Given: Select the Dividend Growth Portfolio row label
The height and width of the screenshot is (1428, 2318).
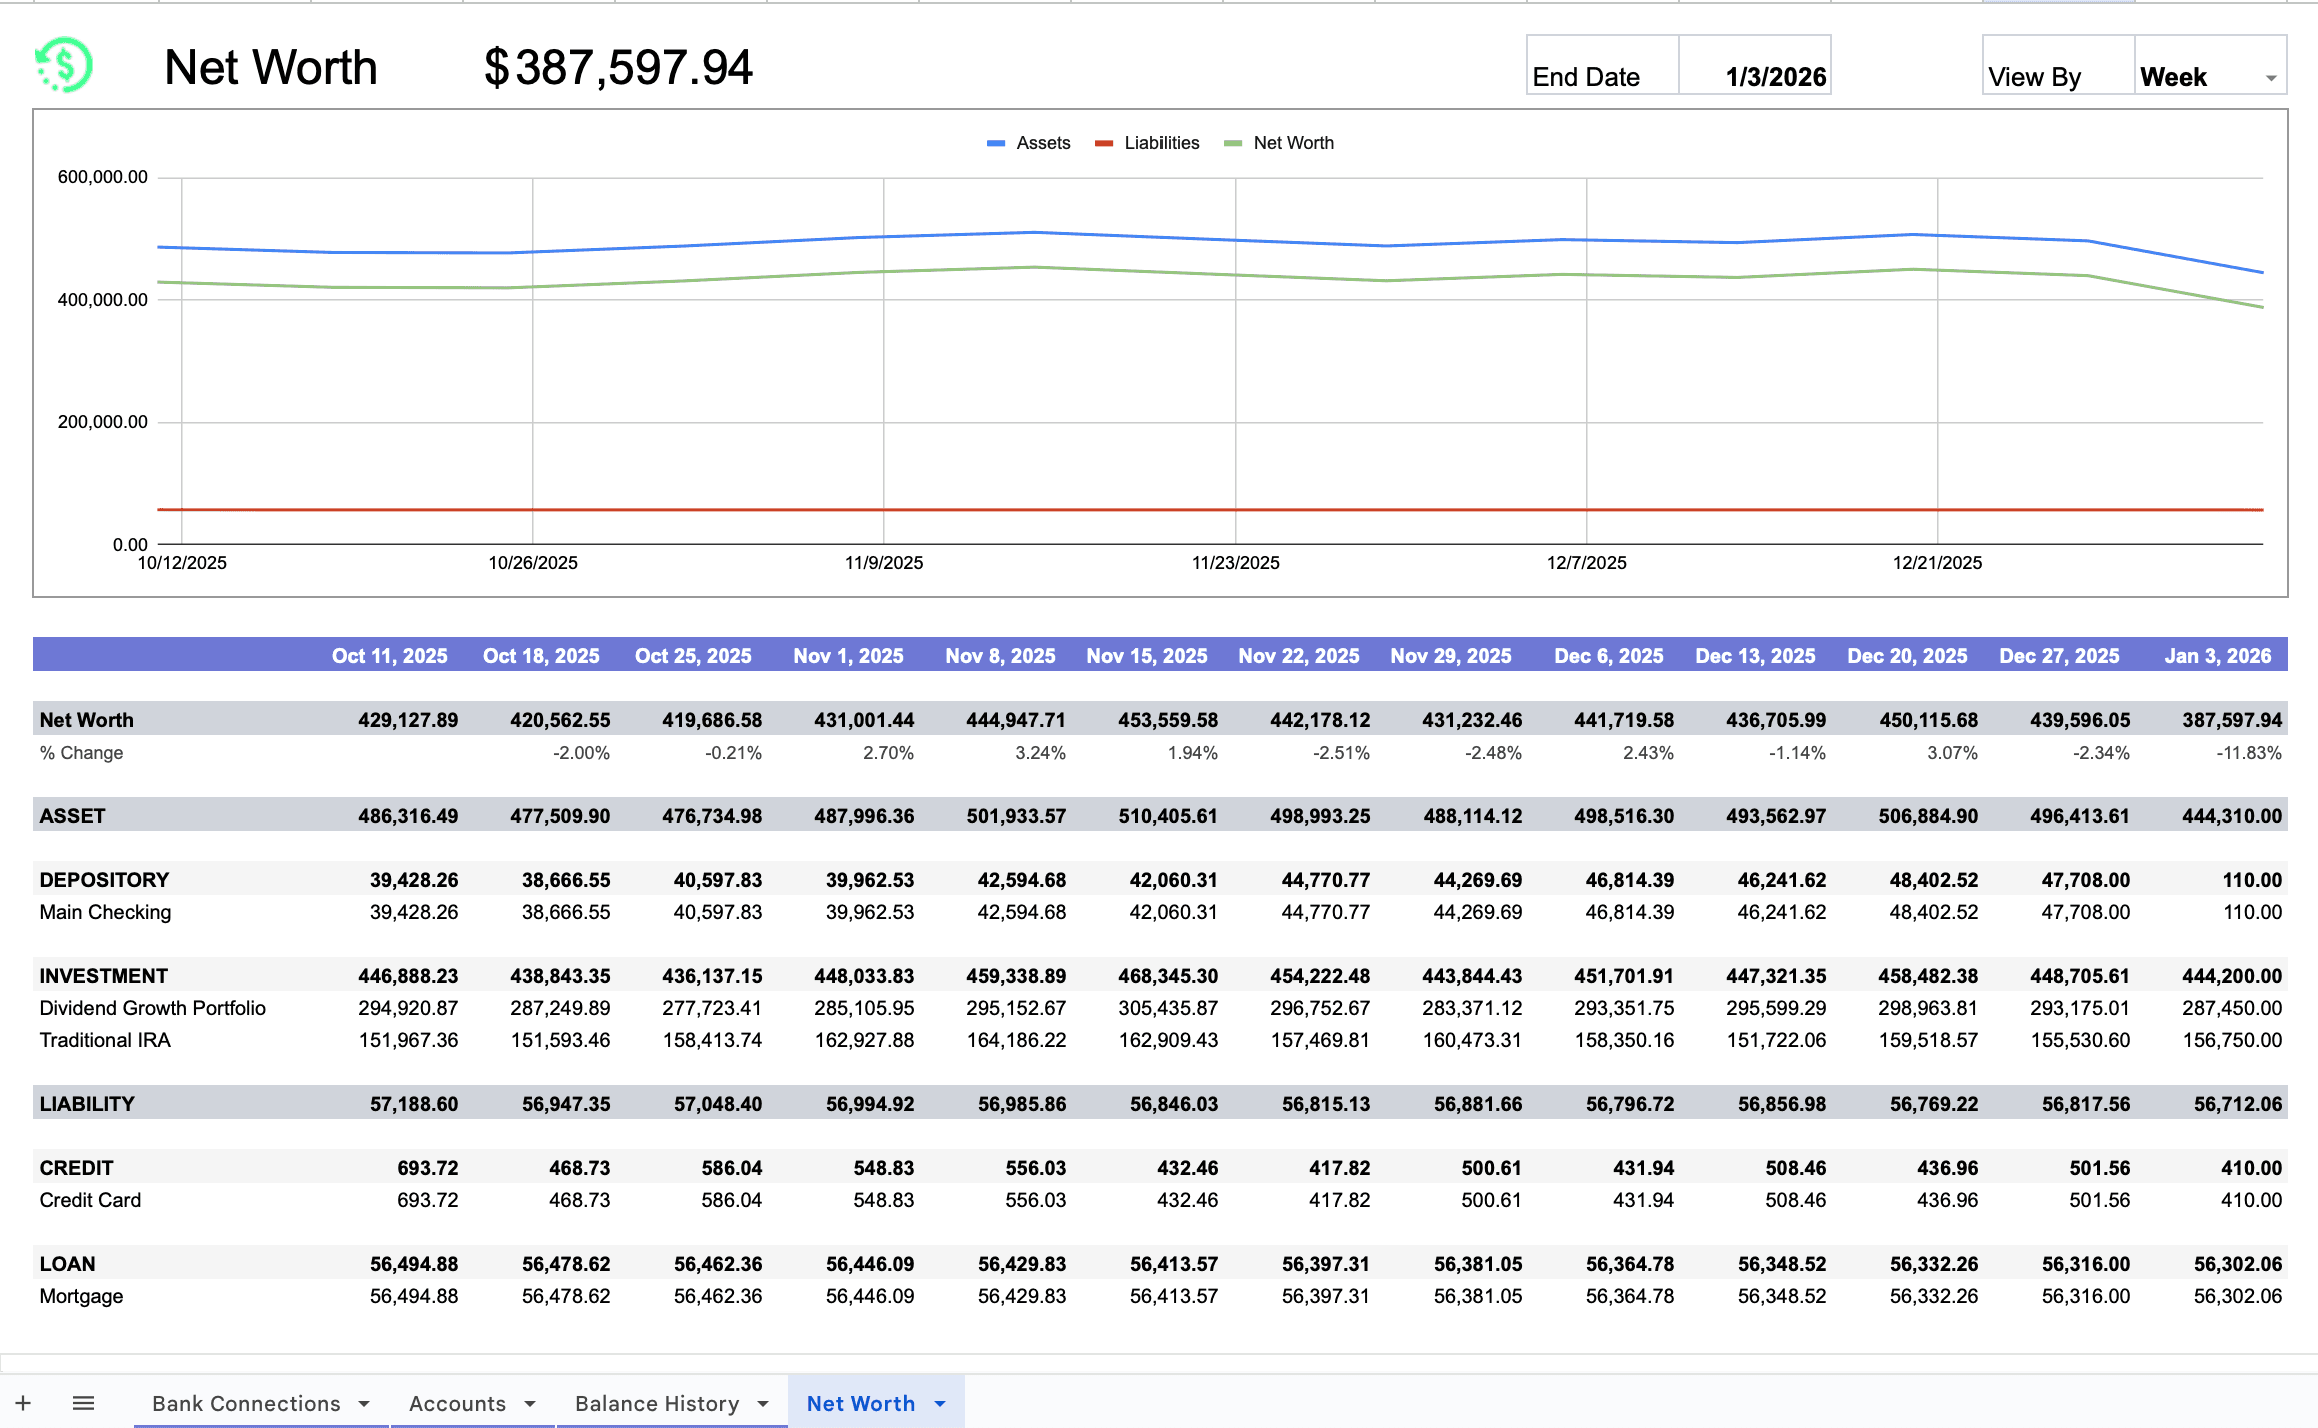Looking at the screenshot, I should tap(152, 1008).
